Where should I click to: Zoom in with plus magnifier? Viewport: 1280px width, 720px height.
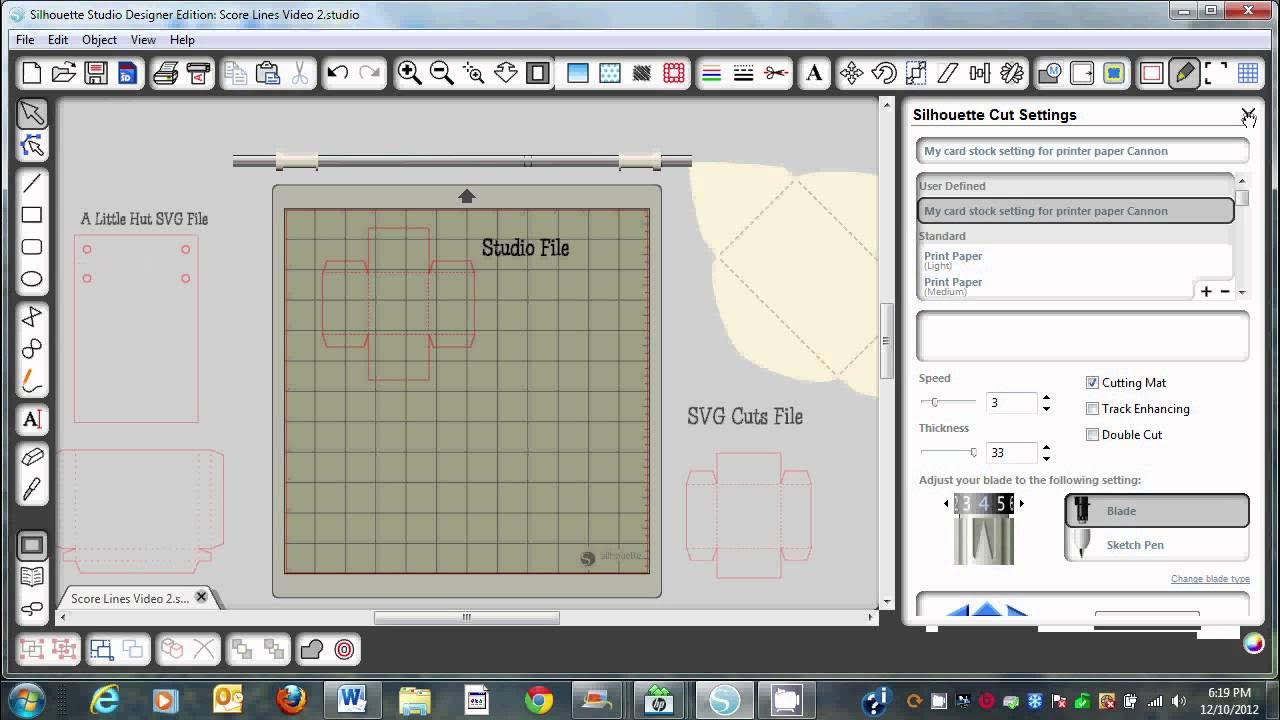(x=409, y=73)
